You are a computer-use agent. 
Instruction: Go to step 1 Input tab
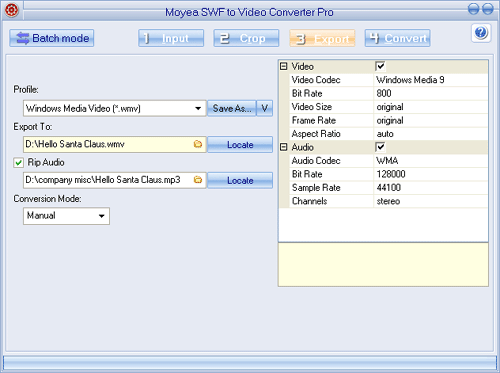171,38
